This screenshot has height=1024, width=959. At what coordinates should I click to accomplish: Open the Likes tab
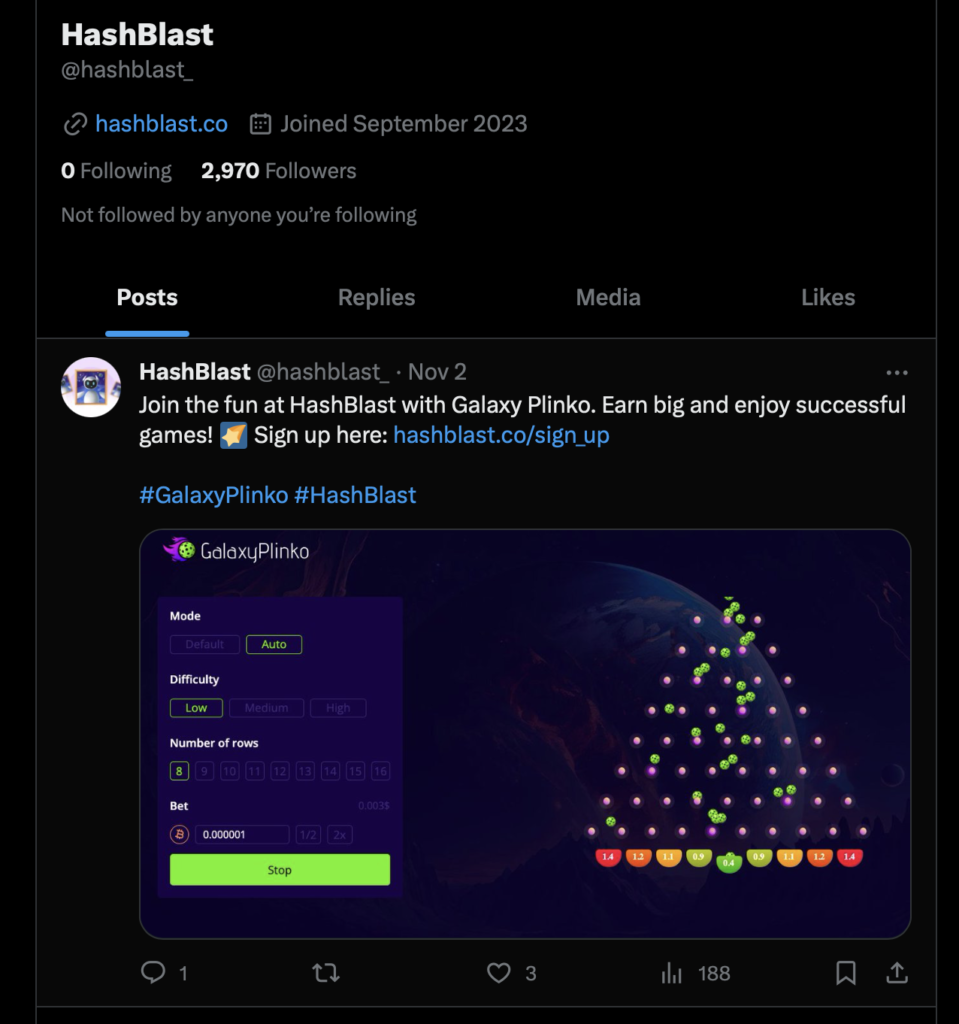pos(828,298)
